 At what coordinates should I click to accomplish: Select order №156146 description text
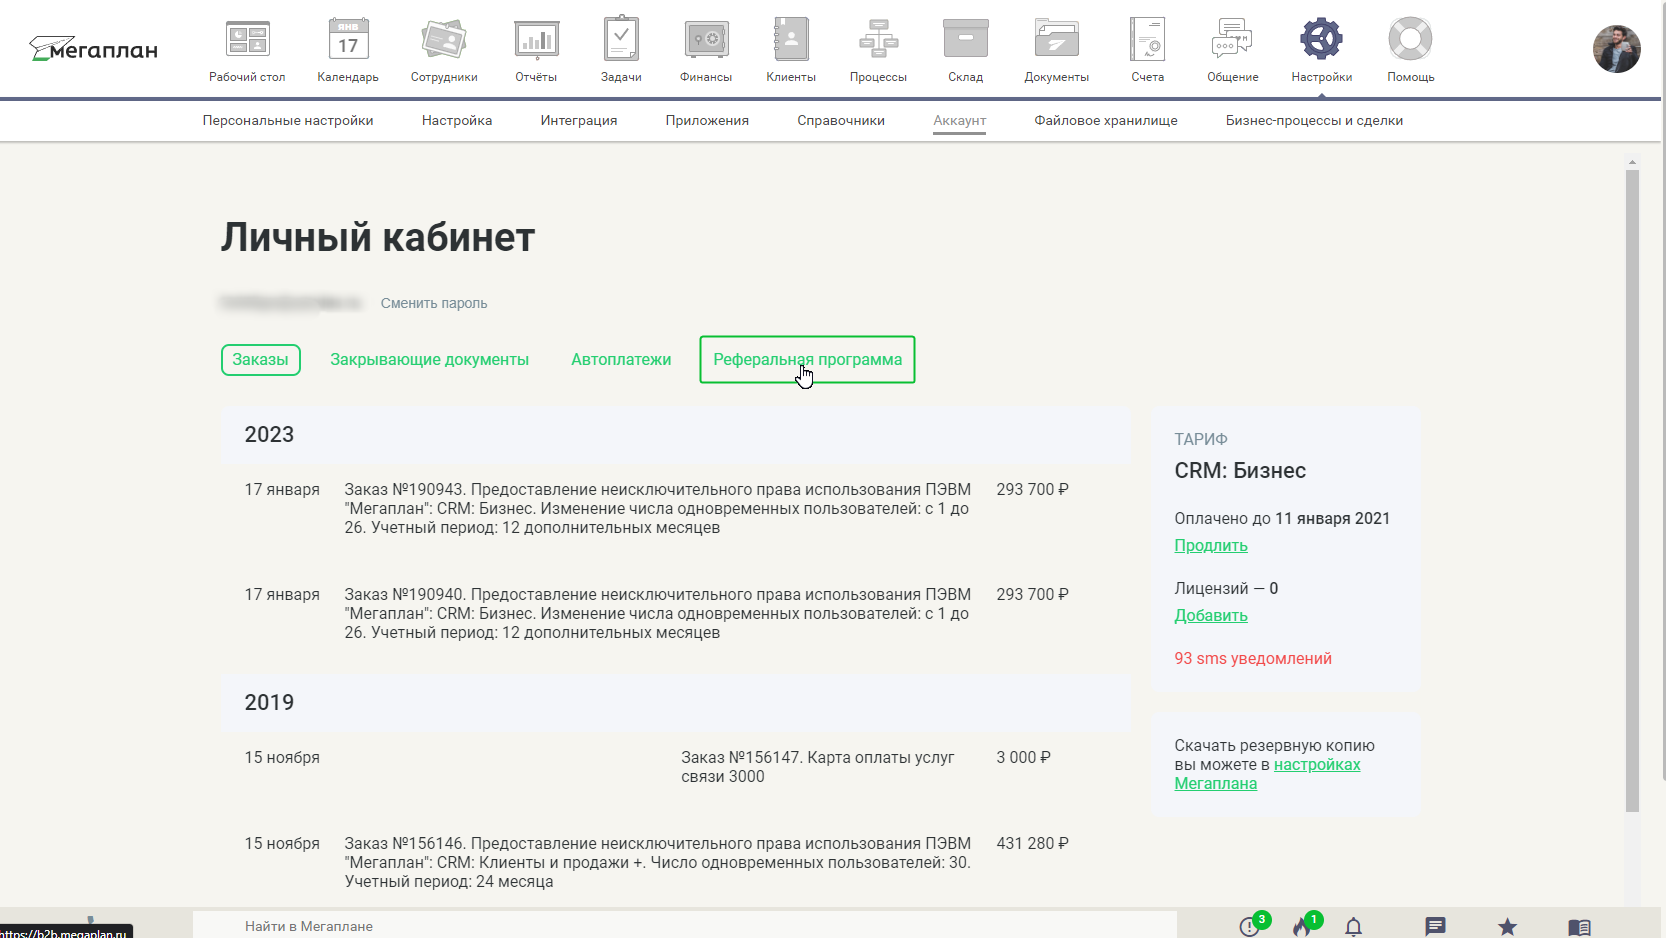pyautogui.click(x=658, y=862)
